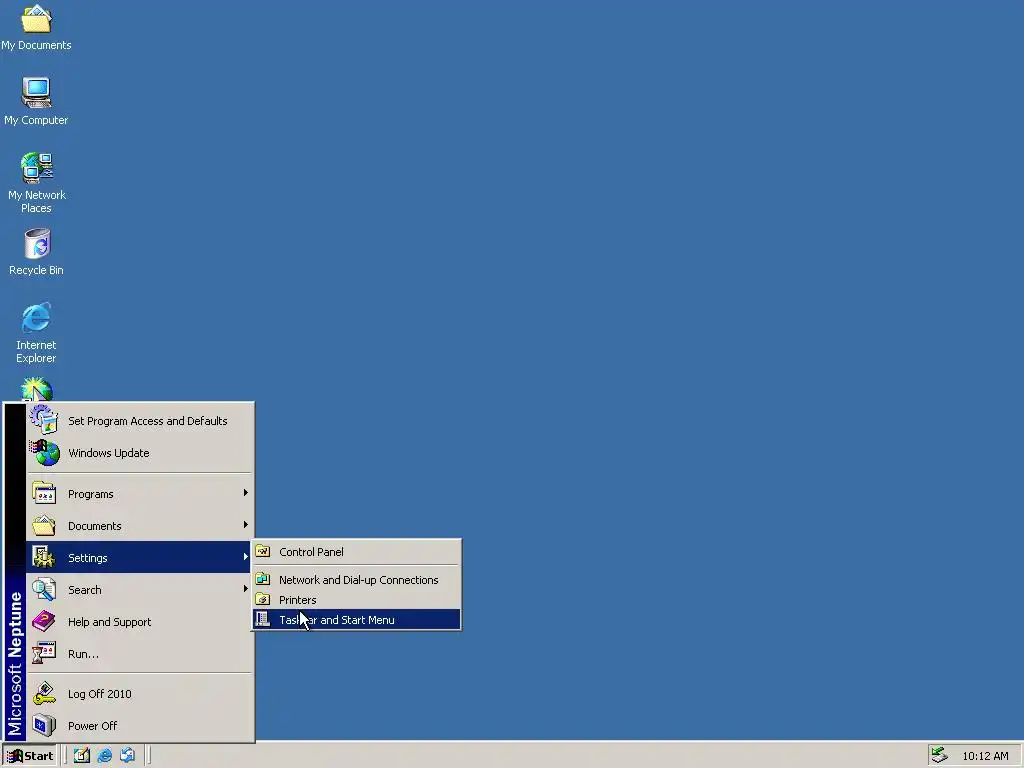The image size is (1024, 768).
Task: Click the Control Panel folder icon
Action: [x=263, y=551]
